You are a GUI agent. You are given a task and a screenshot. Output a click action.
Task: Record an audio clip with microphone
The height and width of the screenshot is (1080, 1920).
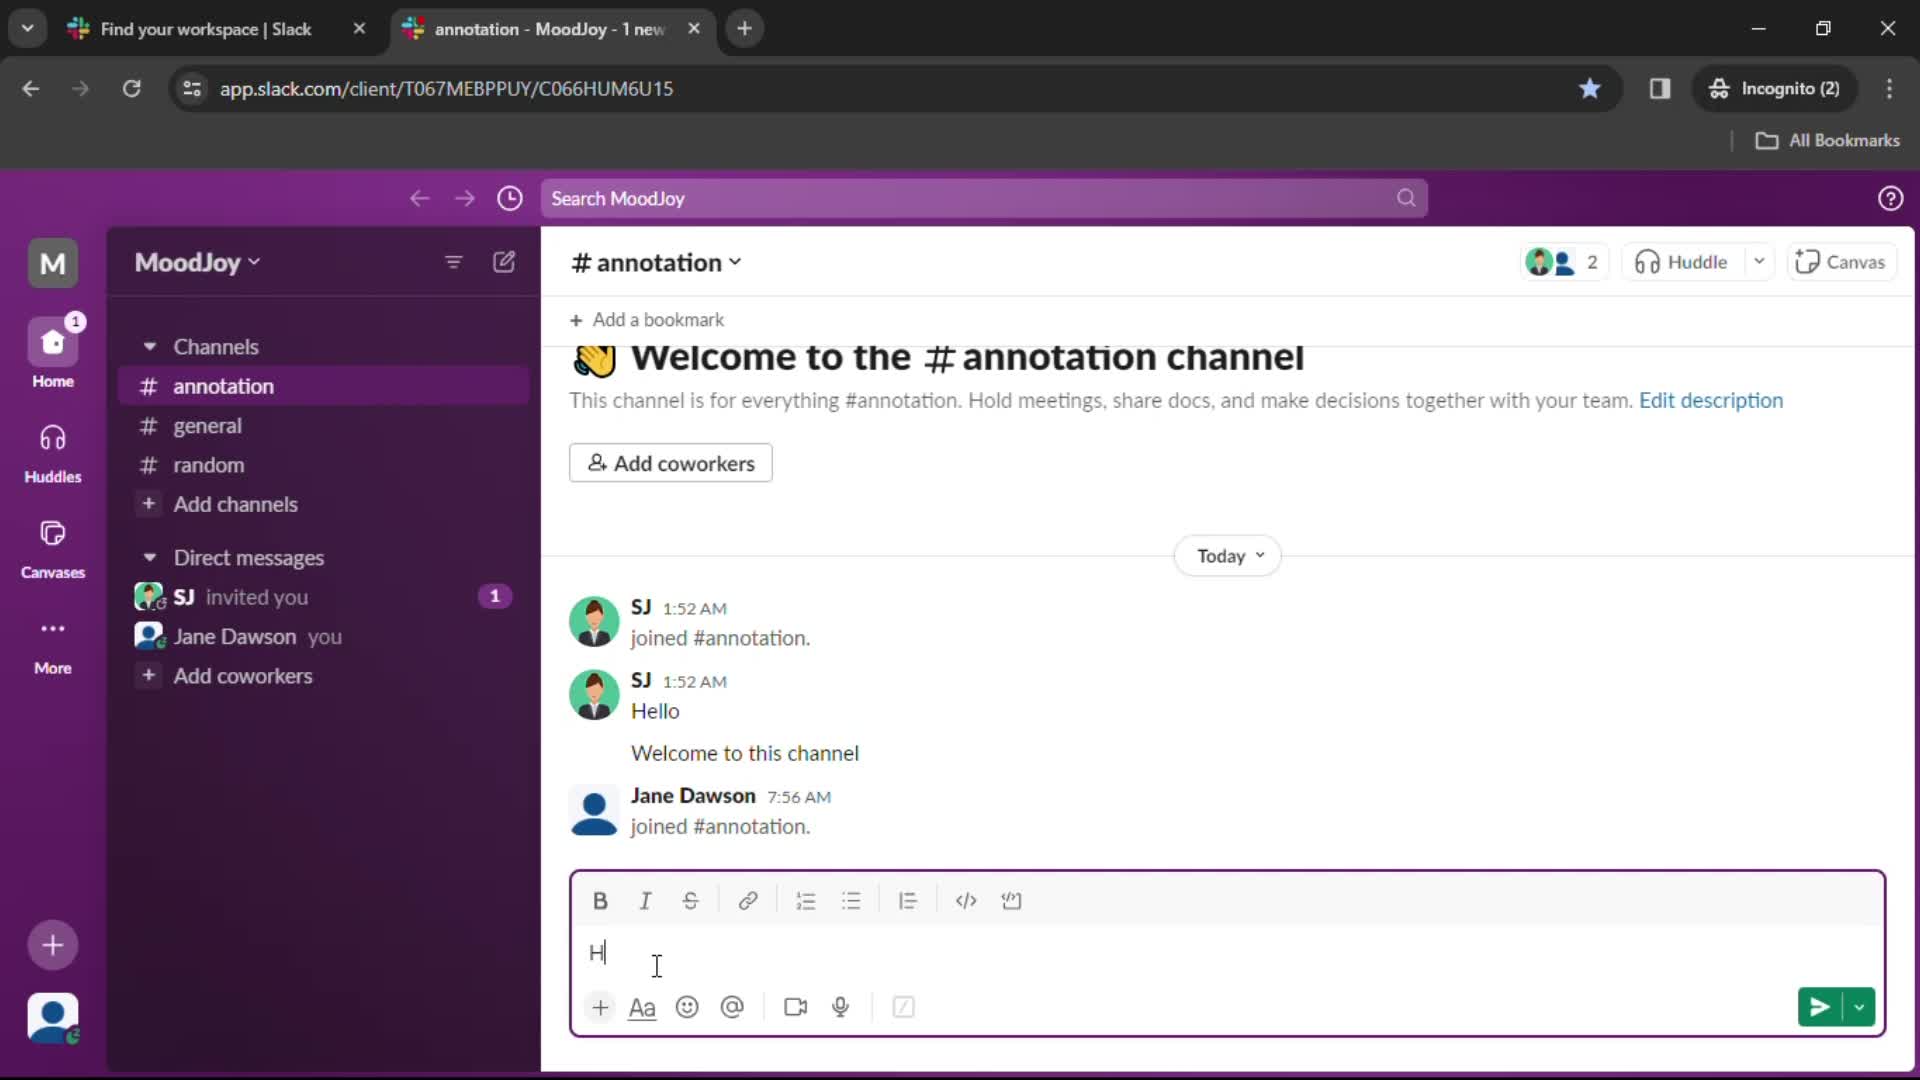click(x=841, y=1007)
